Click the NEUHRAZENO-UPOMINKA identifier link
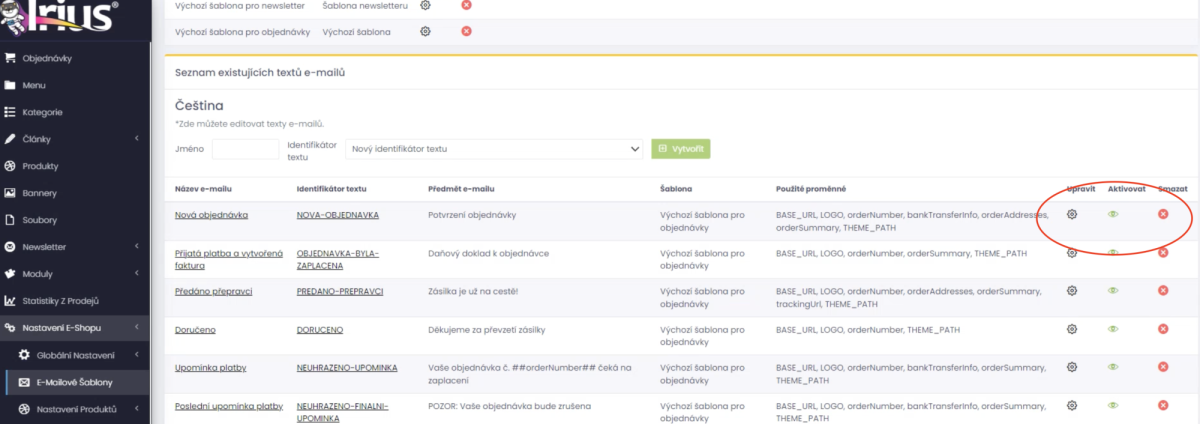This screenshot has height=424, width=1200. coord(347,368)
